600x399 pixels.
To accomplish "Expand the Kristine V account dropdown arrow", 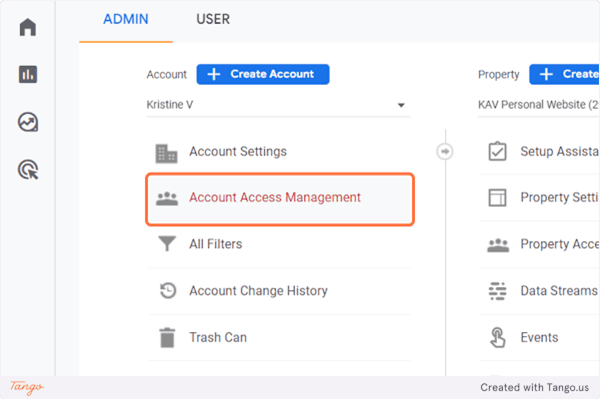I will (401, 105).
